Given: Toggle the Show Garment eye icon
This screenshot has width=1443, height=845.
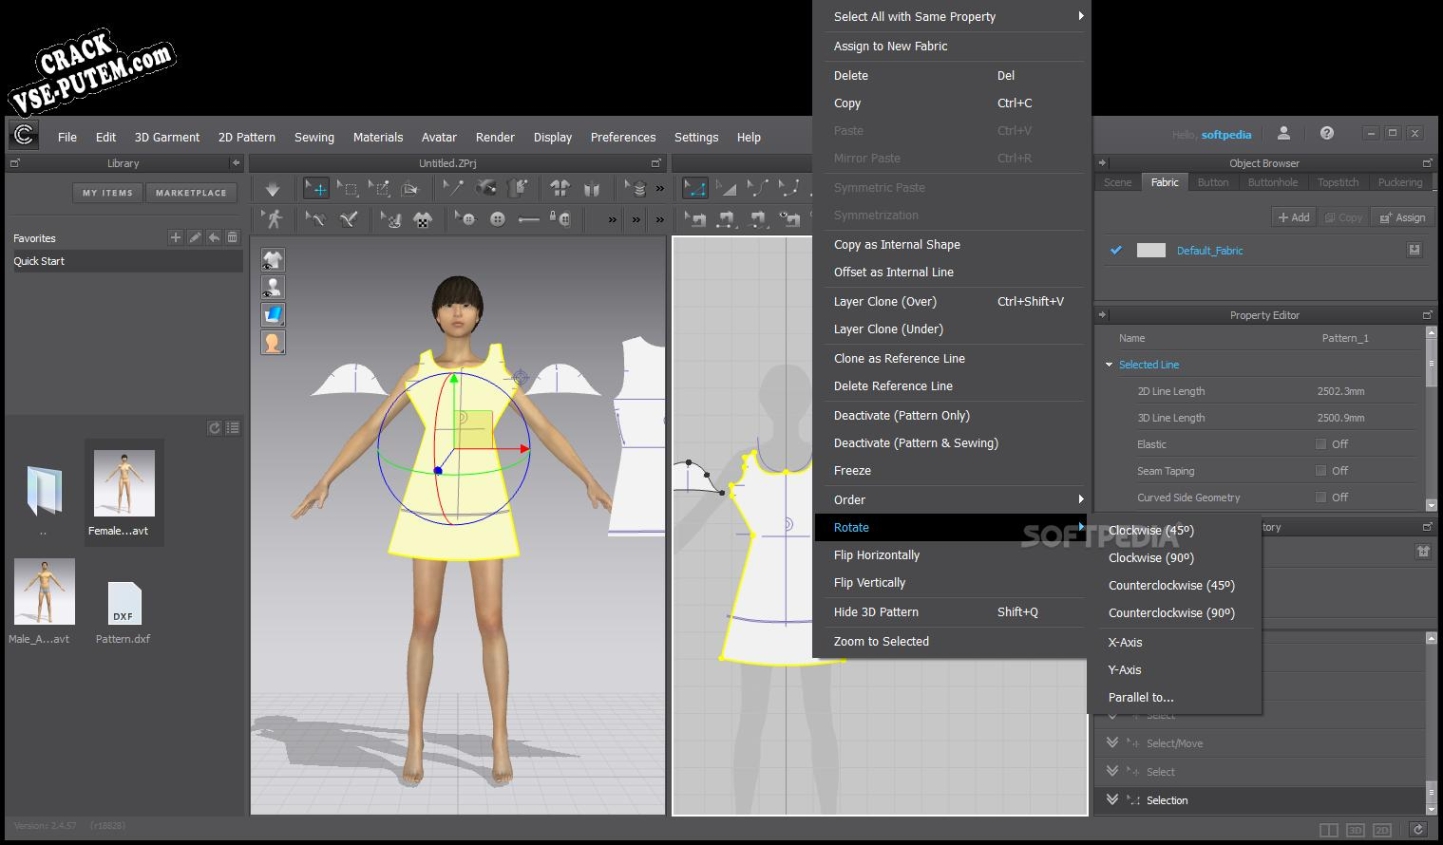Looking at the screenshot, I should [273, 260].
